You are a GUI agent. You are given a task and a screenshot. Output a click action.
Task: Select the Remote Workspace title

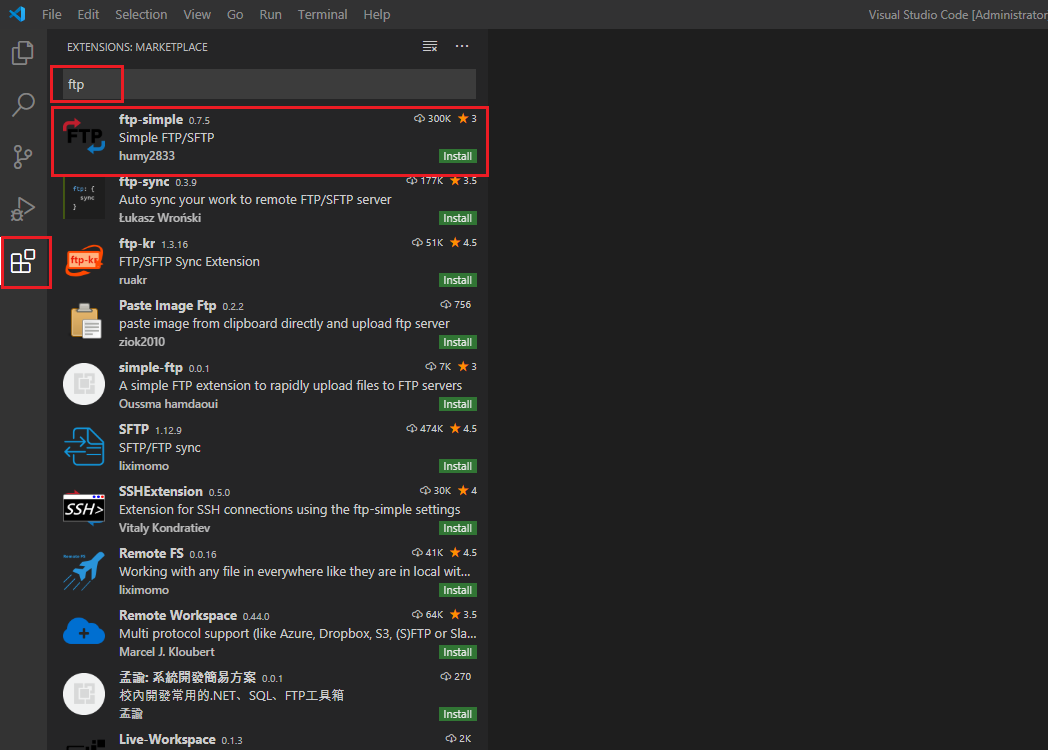point(178,616)
